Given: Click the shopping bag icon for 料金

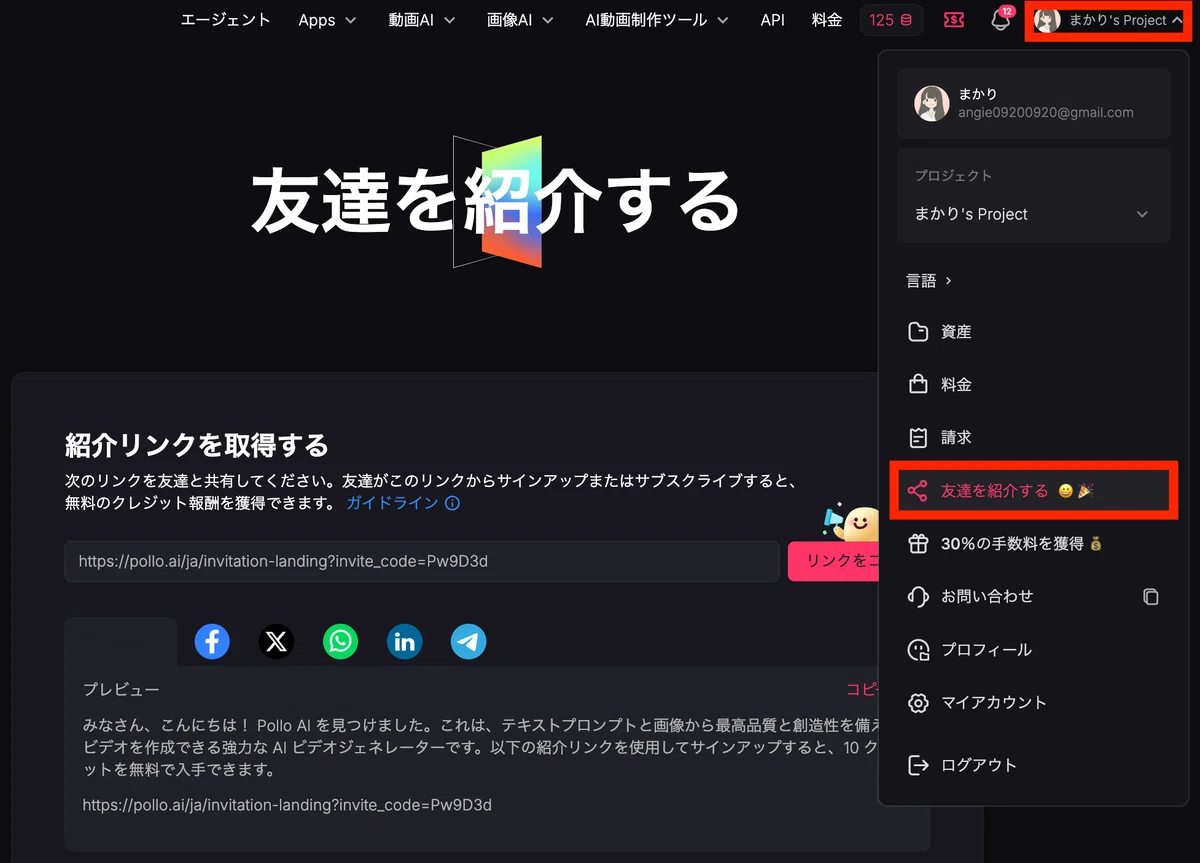Looking at the screenshot, I should pos(918,385).
